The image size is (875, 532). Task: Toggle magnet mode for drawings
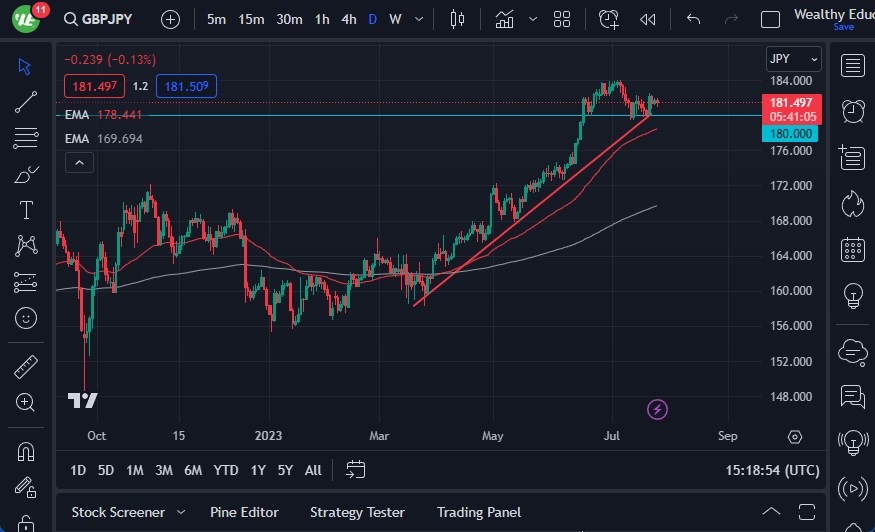pyautogui.click(x=26, y=451)
